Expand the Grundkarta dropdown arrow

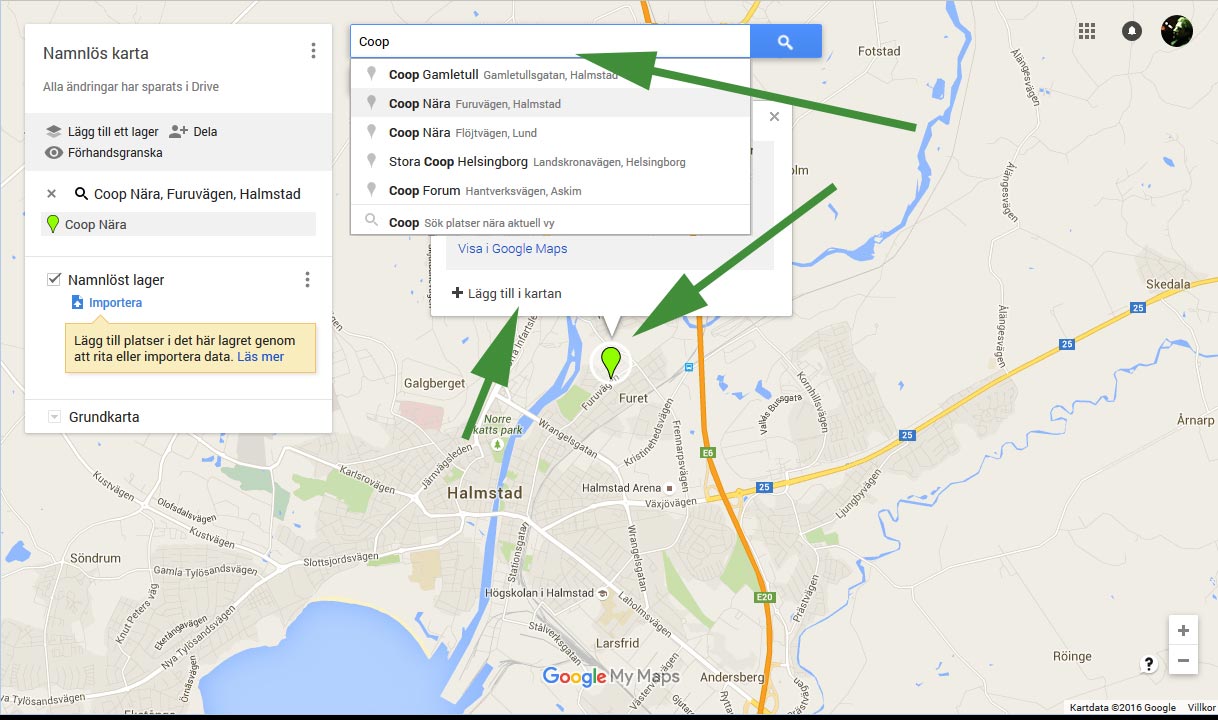(x=54, y=417)
